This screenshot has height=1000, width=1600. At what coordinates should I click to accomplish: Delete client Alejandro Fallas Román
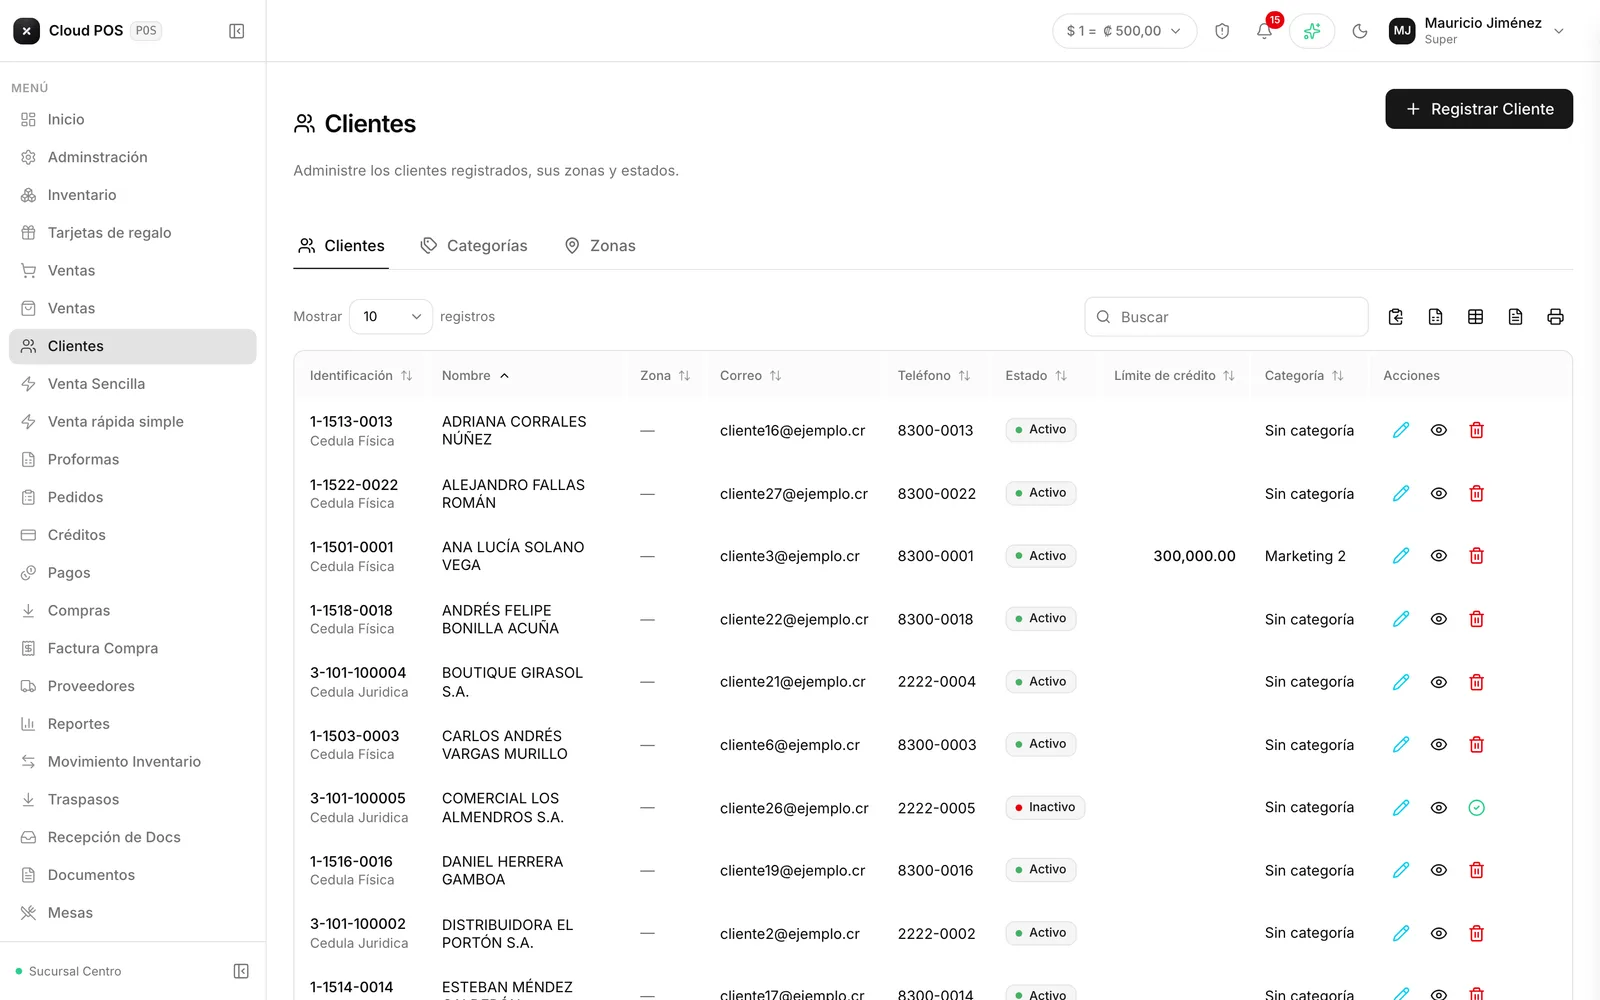[x=1476, y=493]
